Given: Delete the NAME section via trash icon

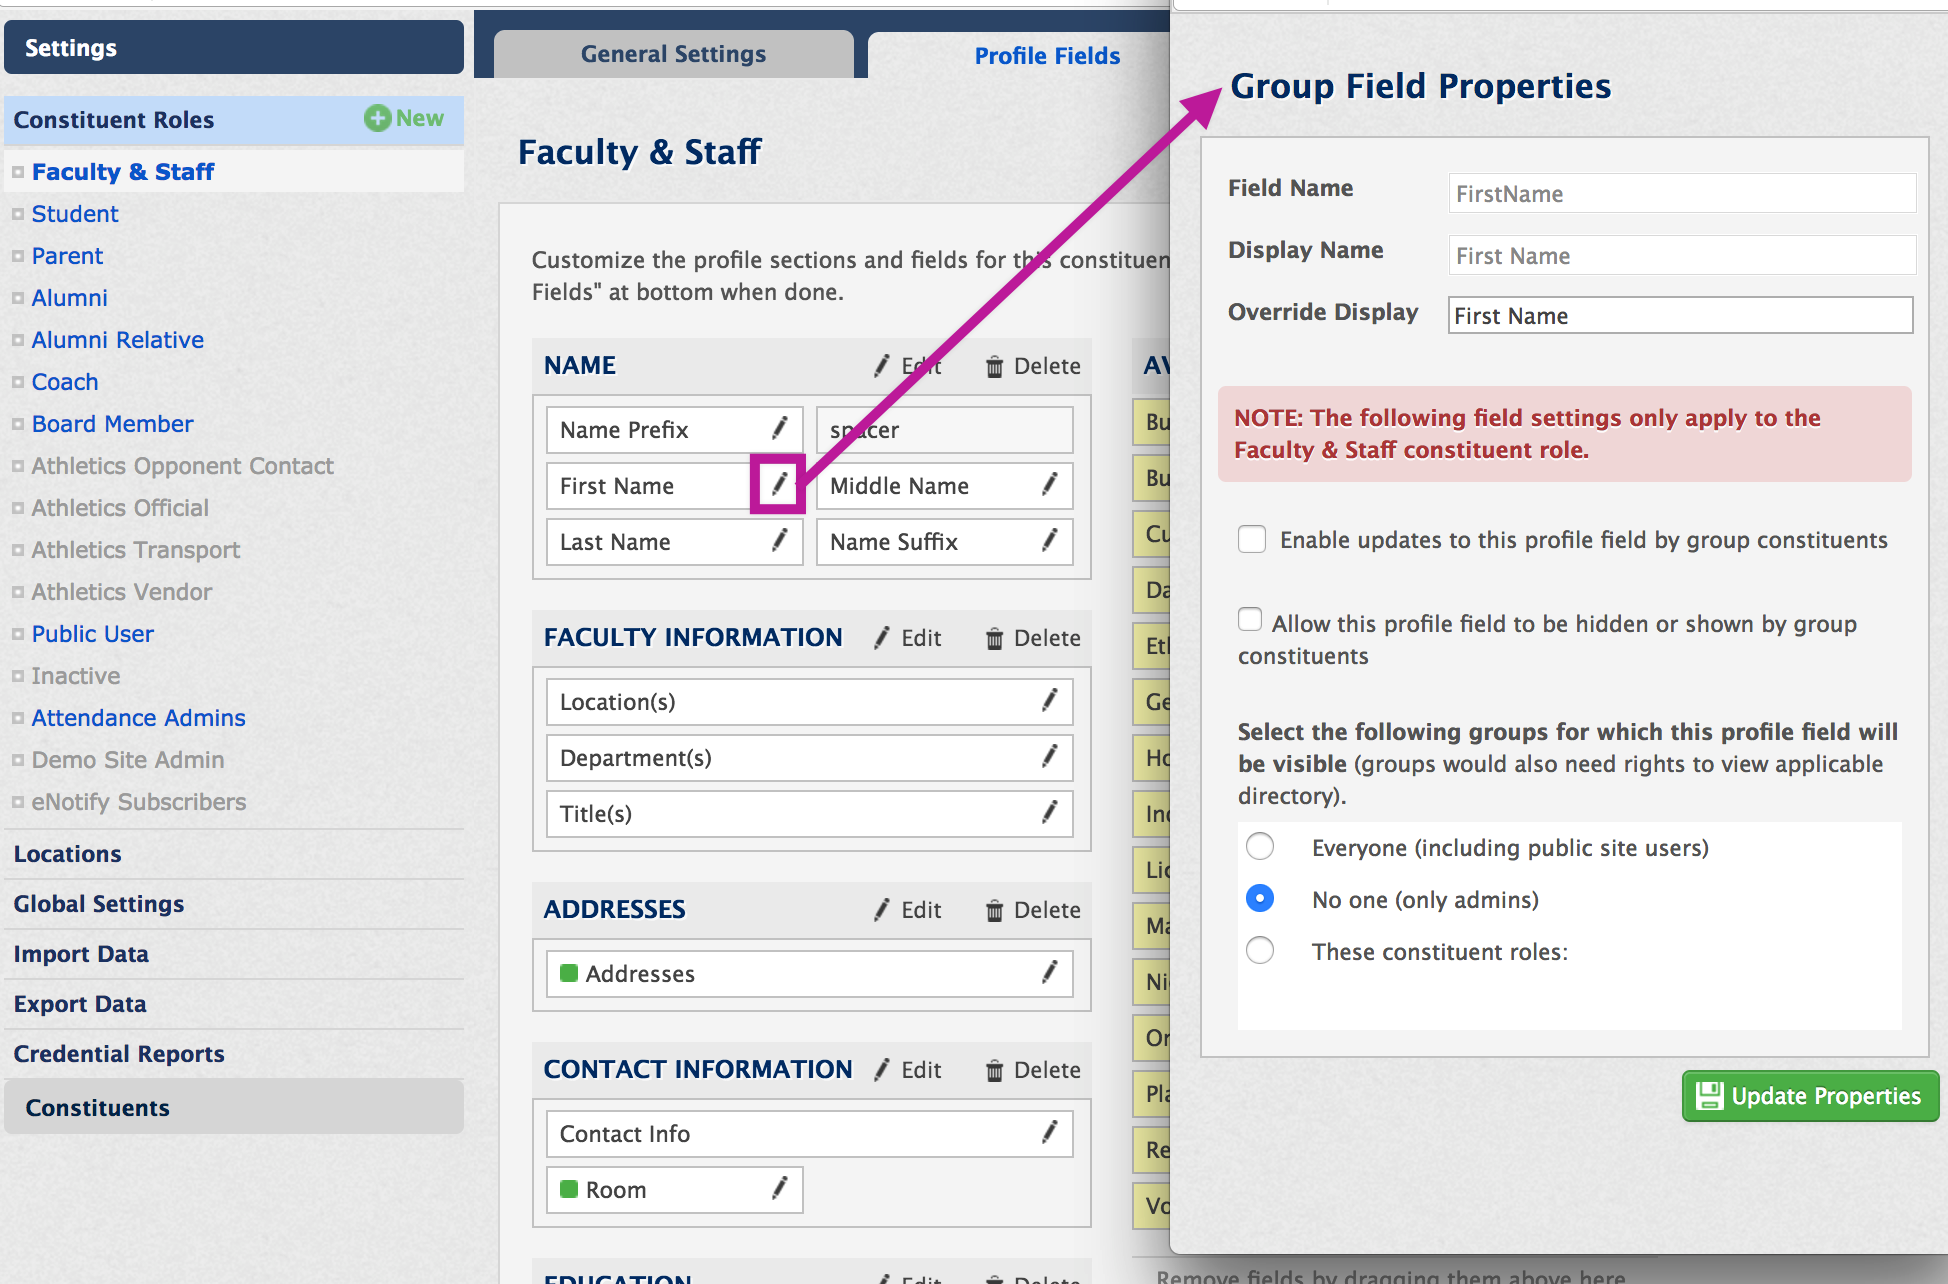Looking at the screenshot, I should 995,366.
